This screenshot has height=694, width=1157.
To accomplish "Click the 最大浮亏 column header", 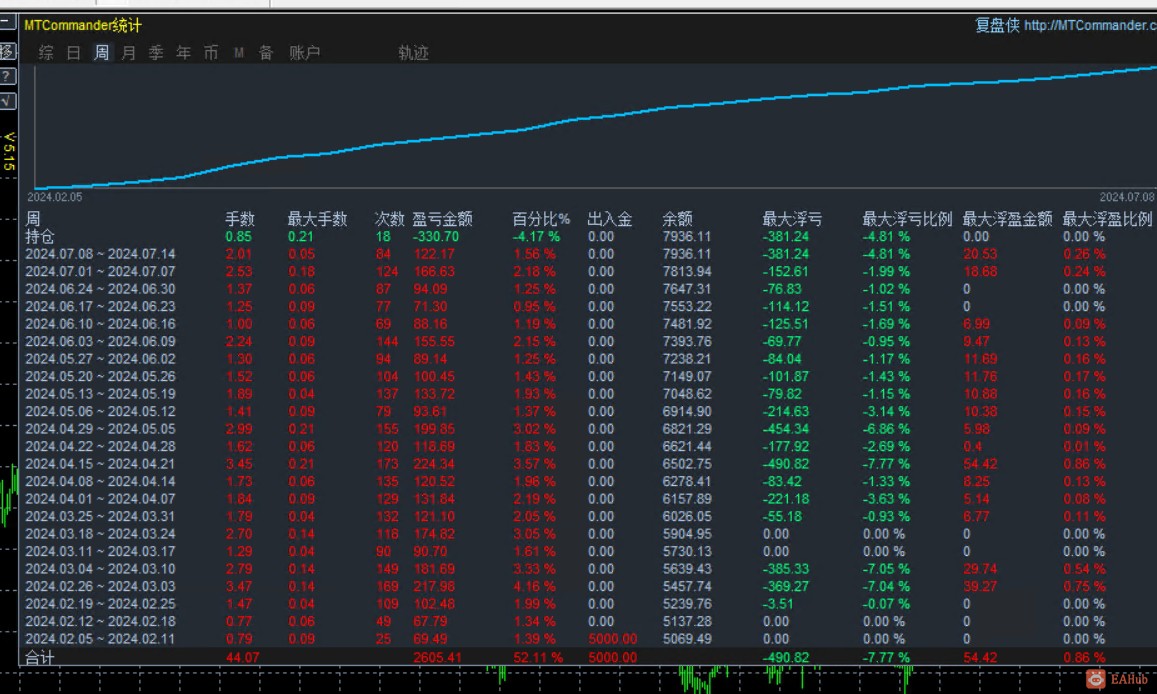I will [x=792, y=219].
